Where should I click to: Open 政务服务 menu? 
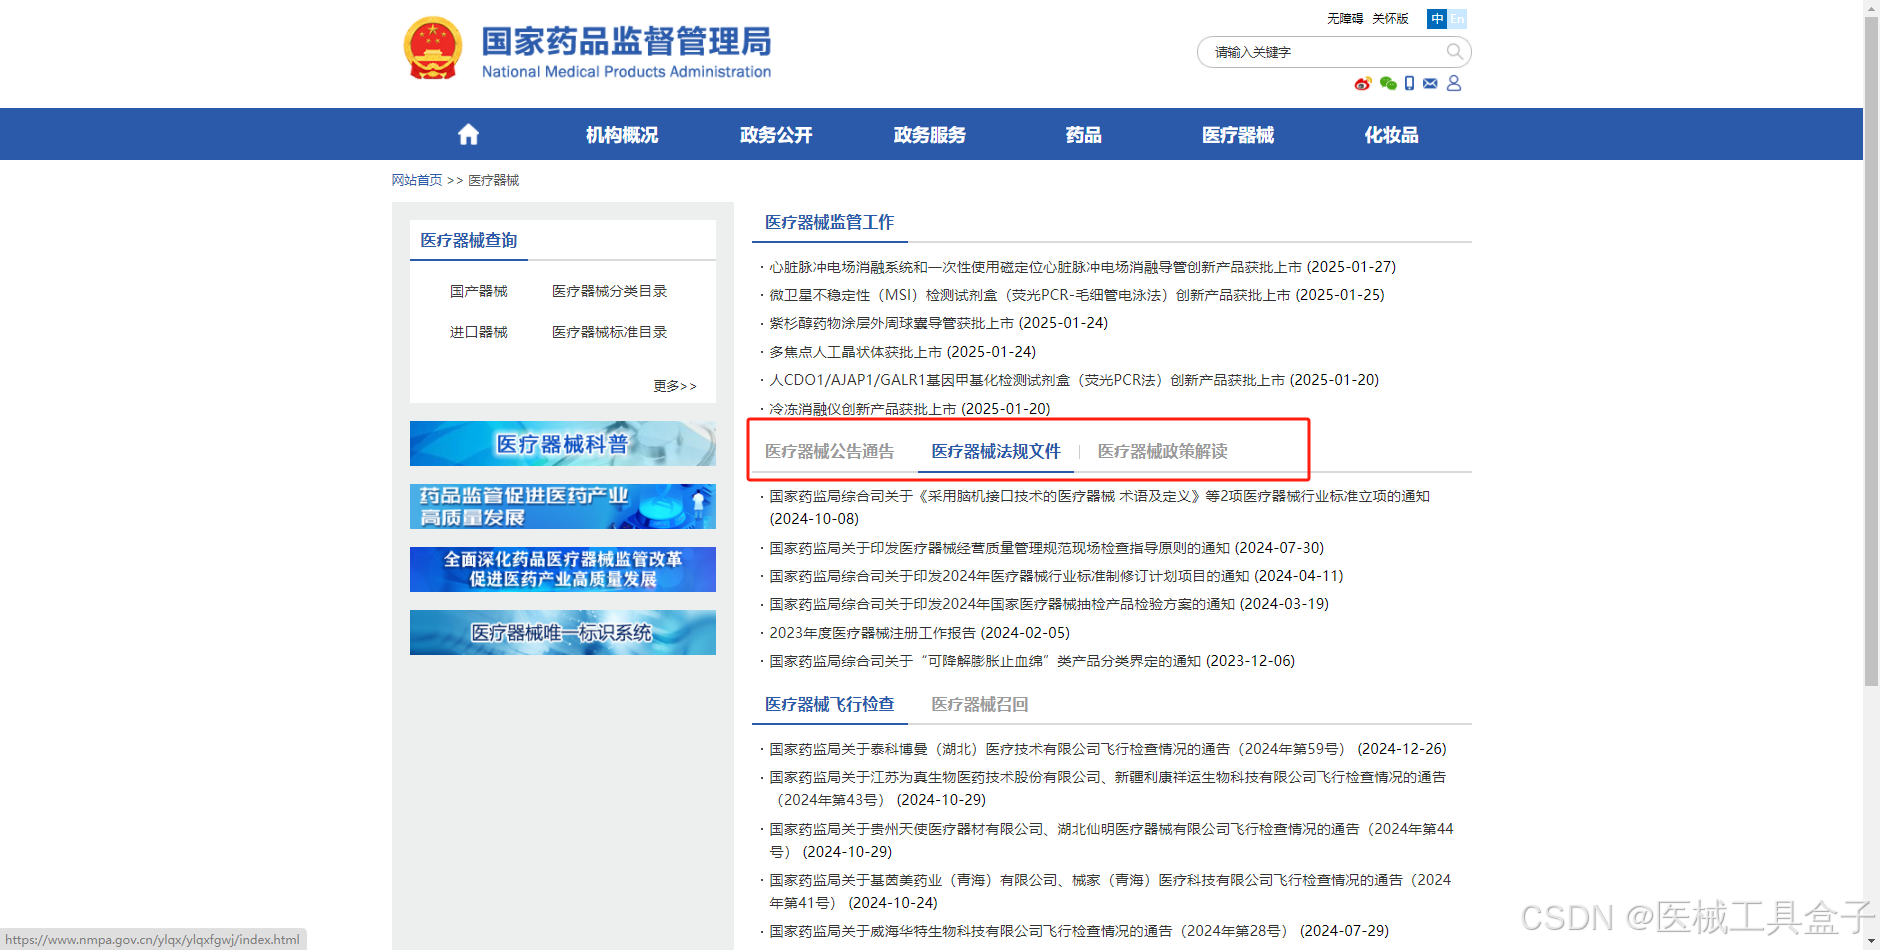[x=930, y=135]
